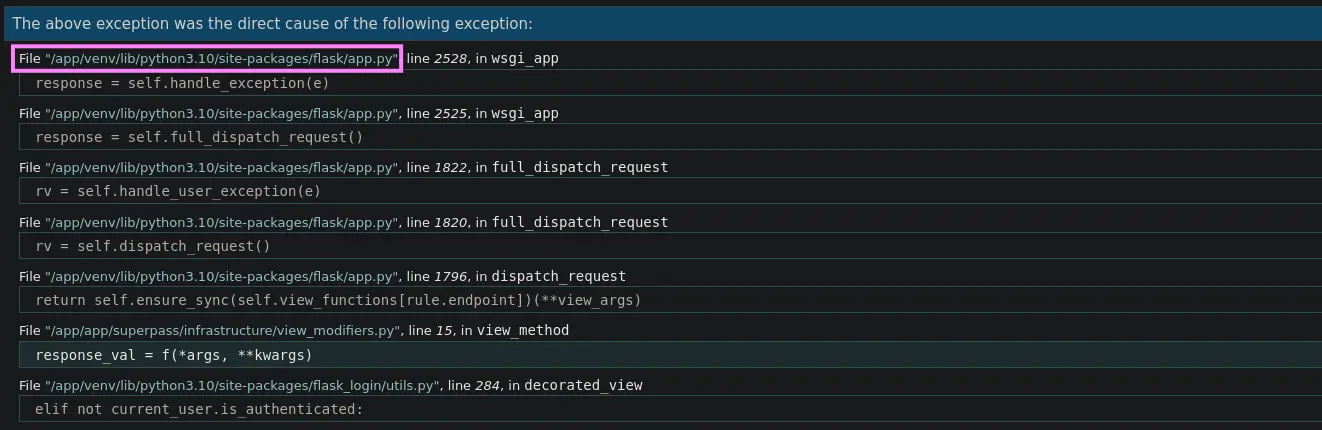
Task: Select the flask/app.py path for line 1822
Action: click(x=222, y=167)
